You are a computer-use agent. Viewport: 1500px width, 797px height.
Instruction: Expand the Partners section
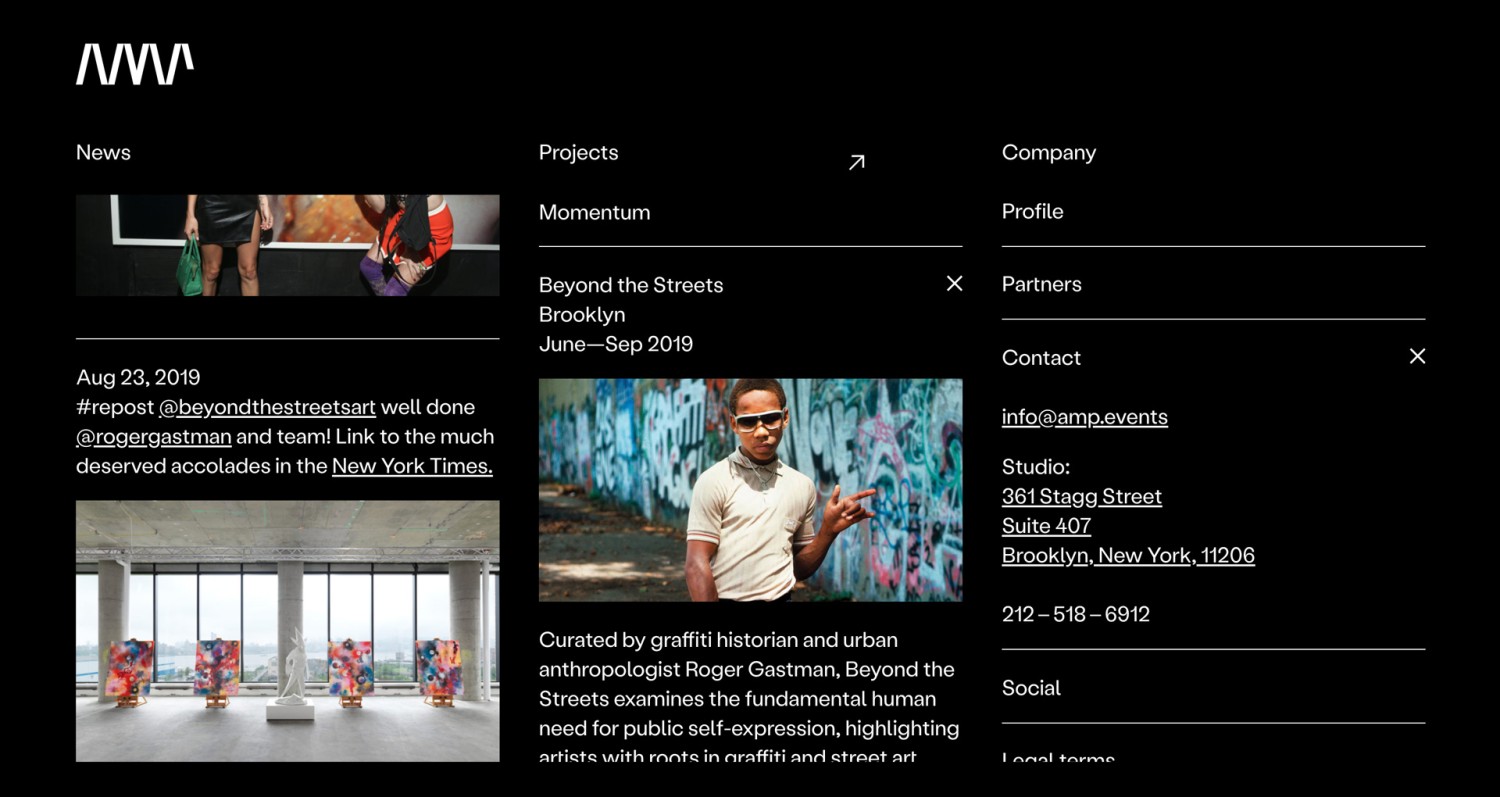(x=1042, y=284)
